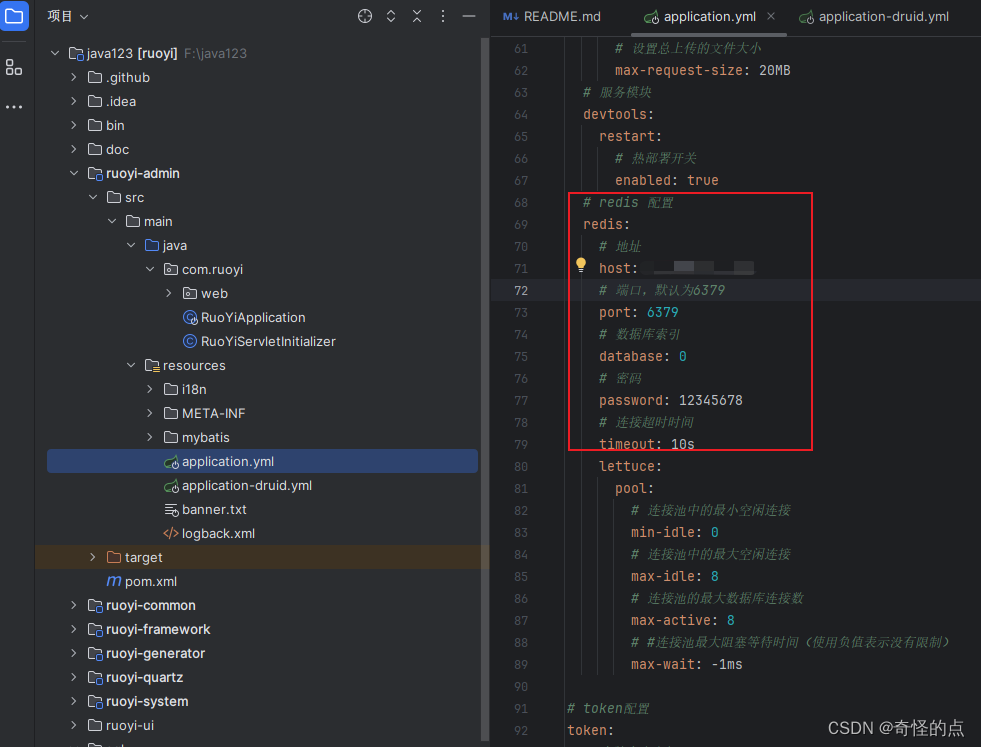The image size is (981, 747).
Task: Expand the bin folder
Action: pos(74,125)
